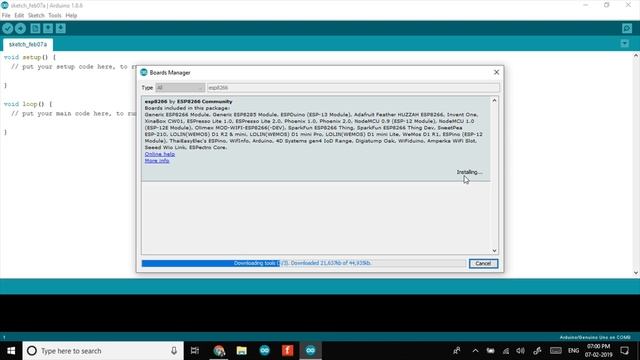The width and height of the screenshot is (640, 360).
Task: Open the File menu
Action: click(x=6, y=16)
